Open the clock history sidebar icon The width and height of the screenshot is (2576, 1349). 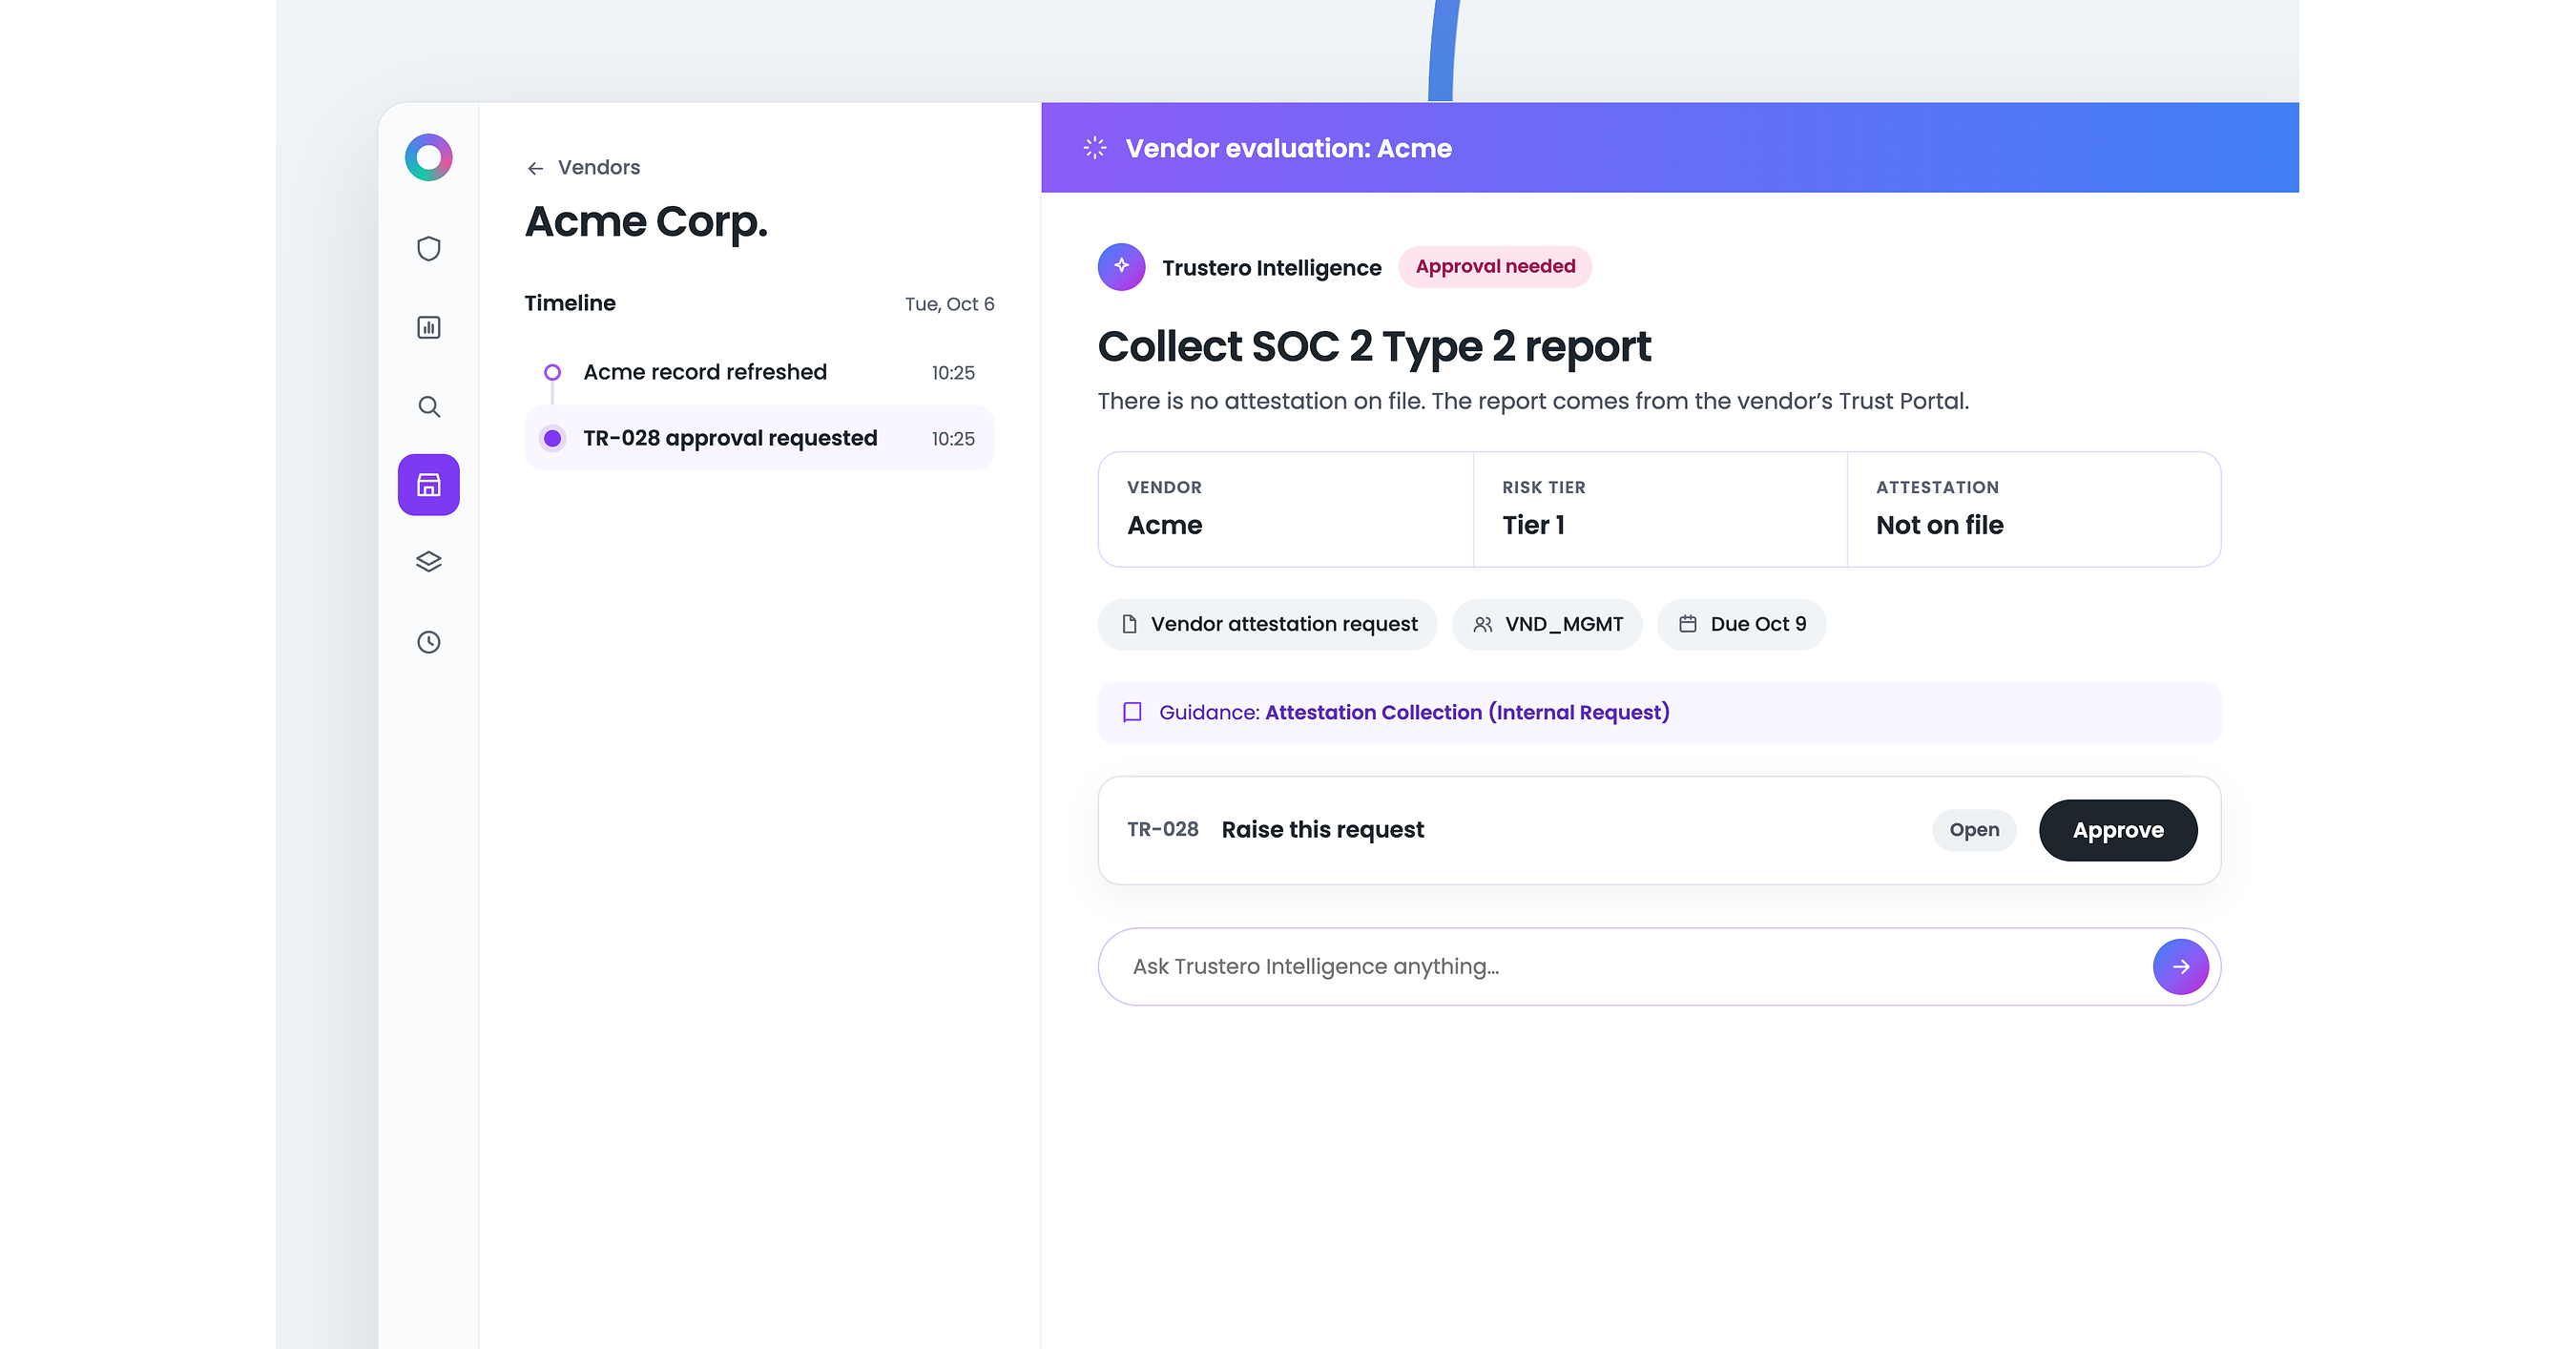[428, 642]
